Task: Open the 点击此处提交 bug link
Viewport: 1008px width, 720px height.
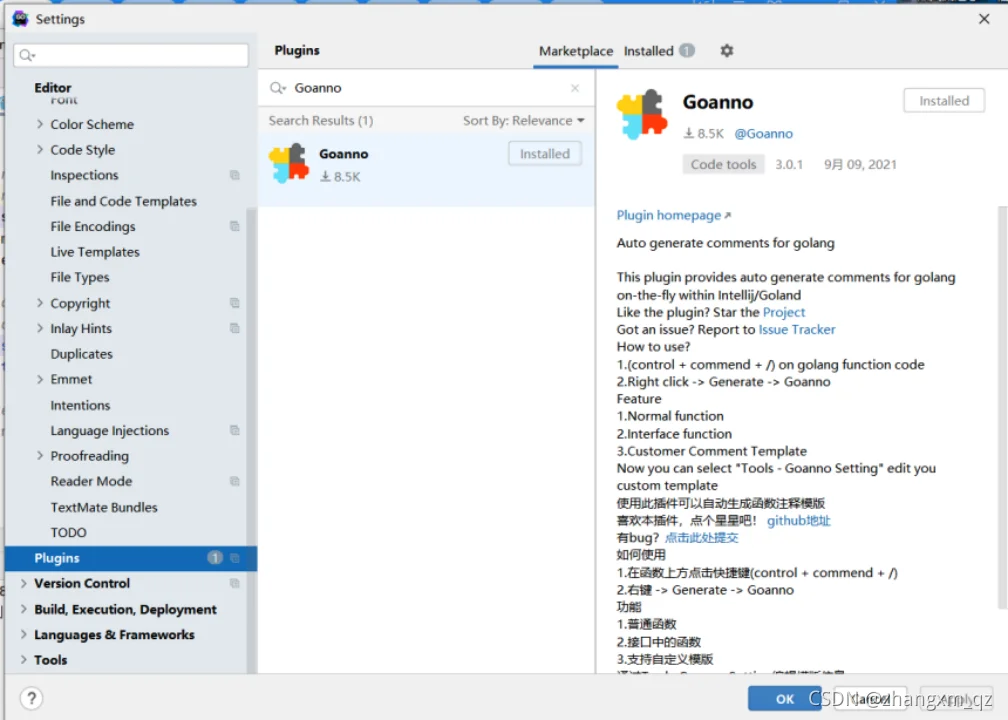Action: point(701,537)
